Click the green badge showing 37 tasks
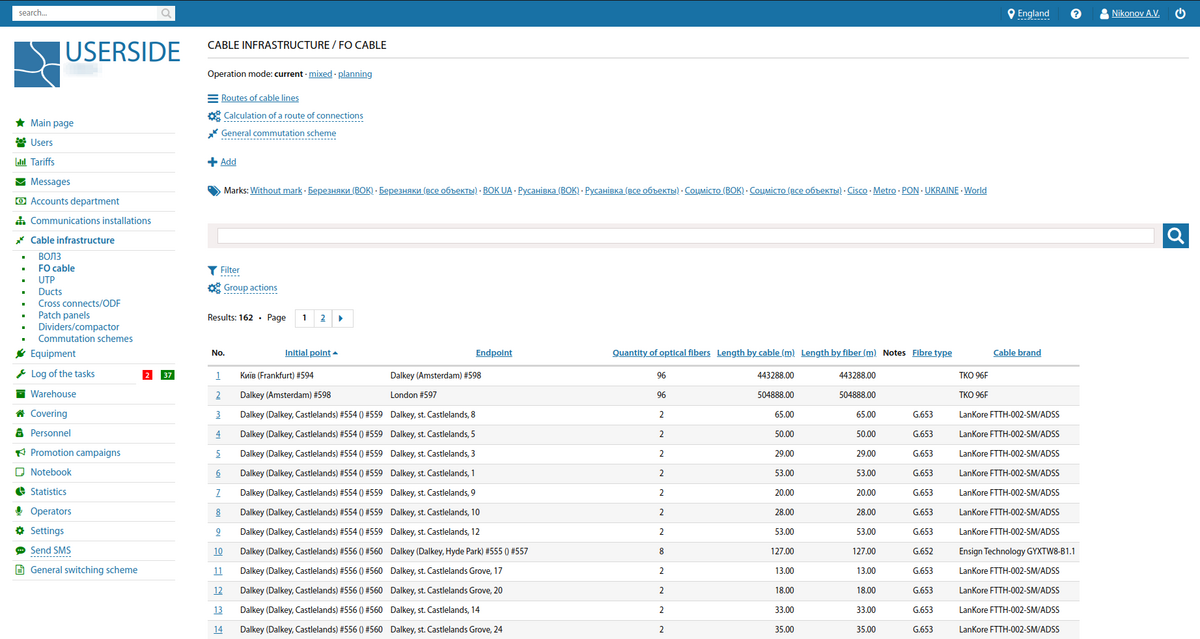The image size is (1200, 639). point(167,375)
